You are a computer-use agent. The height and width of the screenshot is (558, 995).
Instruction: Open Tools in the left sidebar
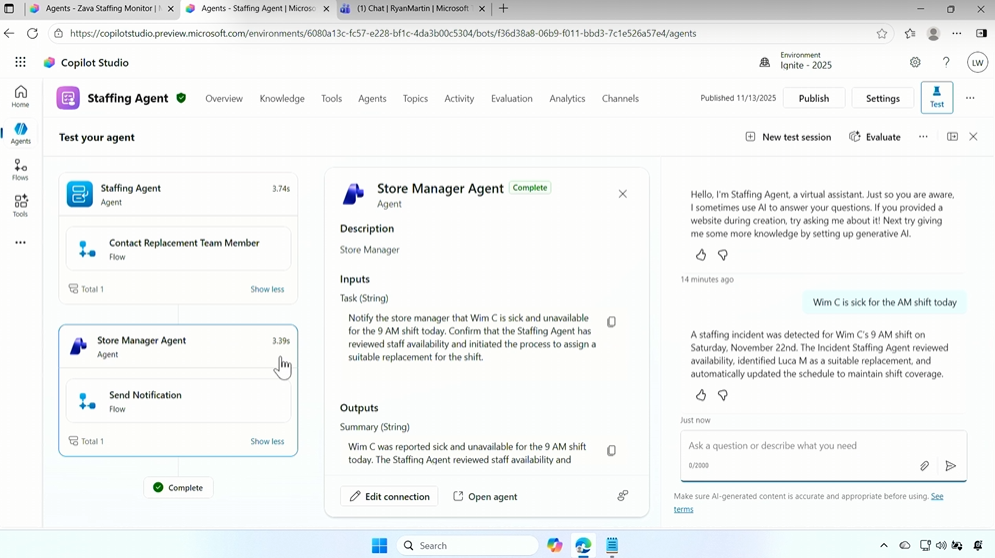point(20,206)
